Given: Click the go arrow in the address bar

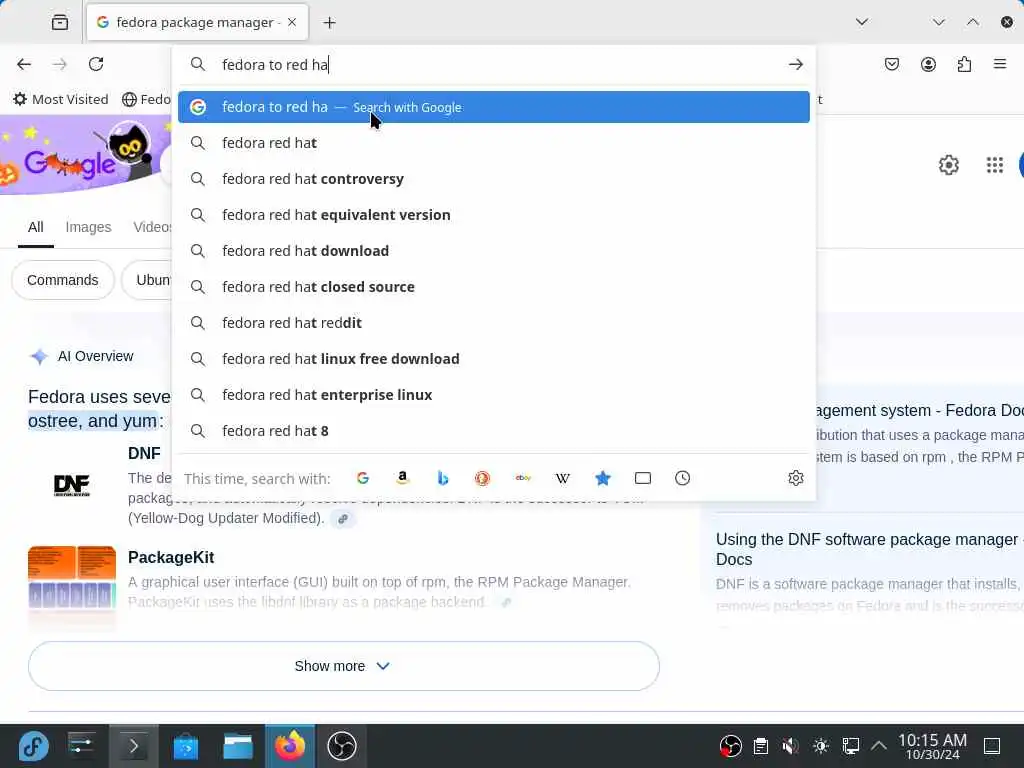Looking at the screenshot, I should point(795,64).
